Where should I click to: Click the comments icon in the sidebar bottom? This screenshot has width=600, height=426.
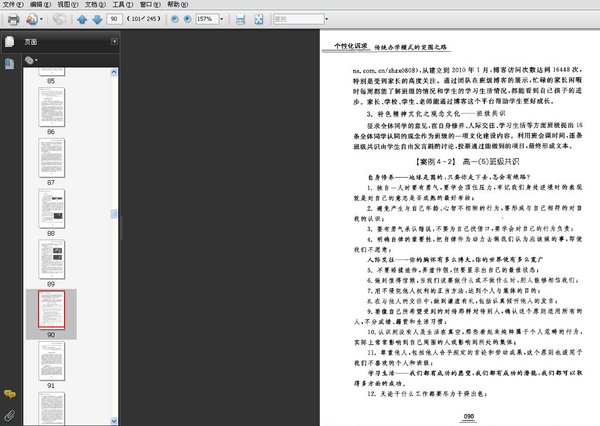point(10,394)
